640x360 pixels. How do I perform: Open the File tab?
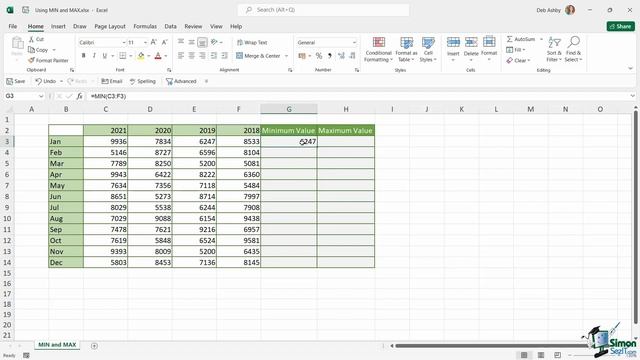pos(13,26)
